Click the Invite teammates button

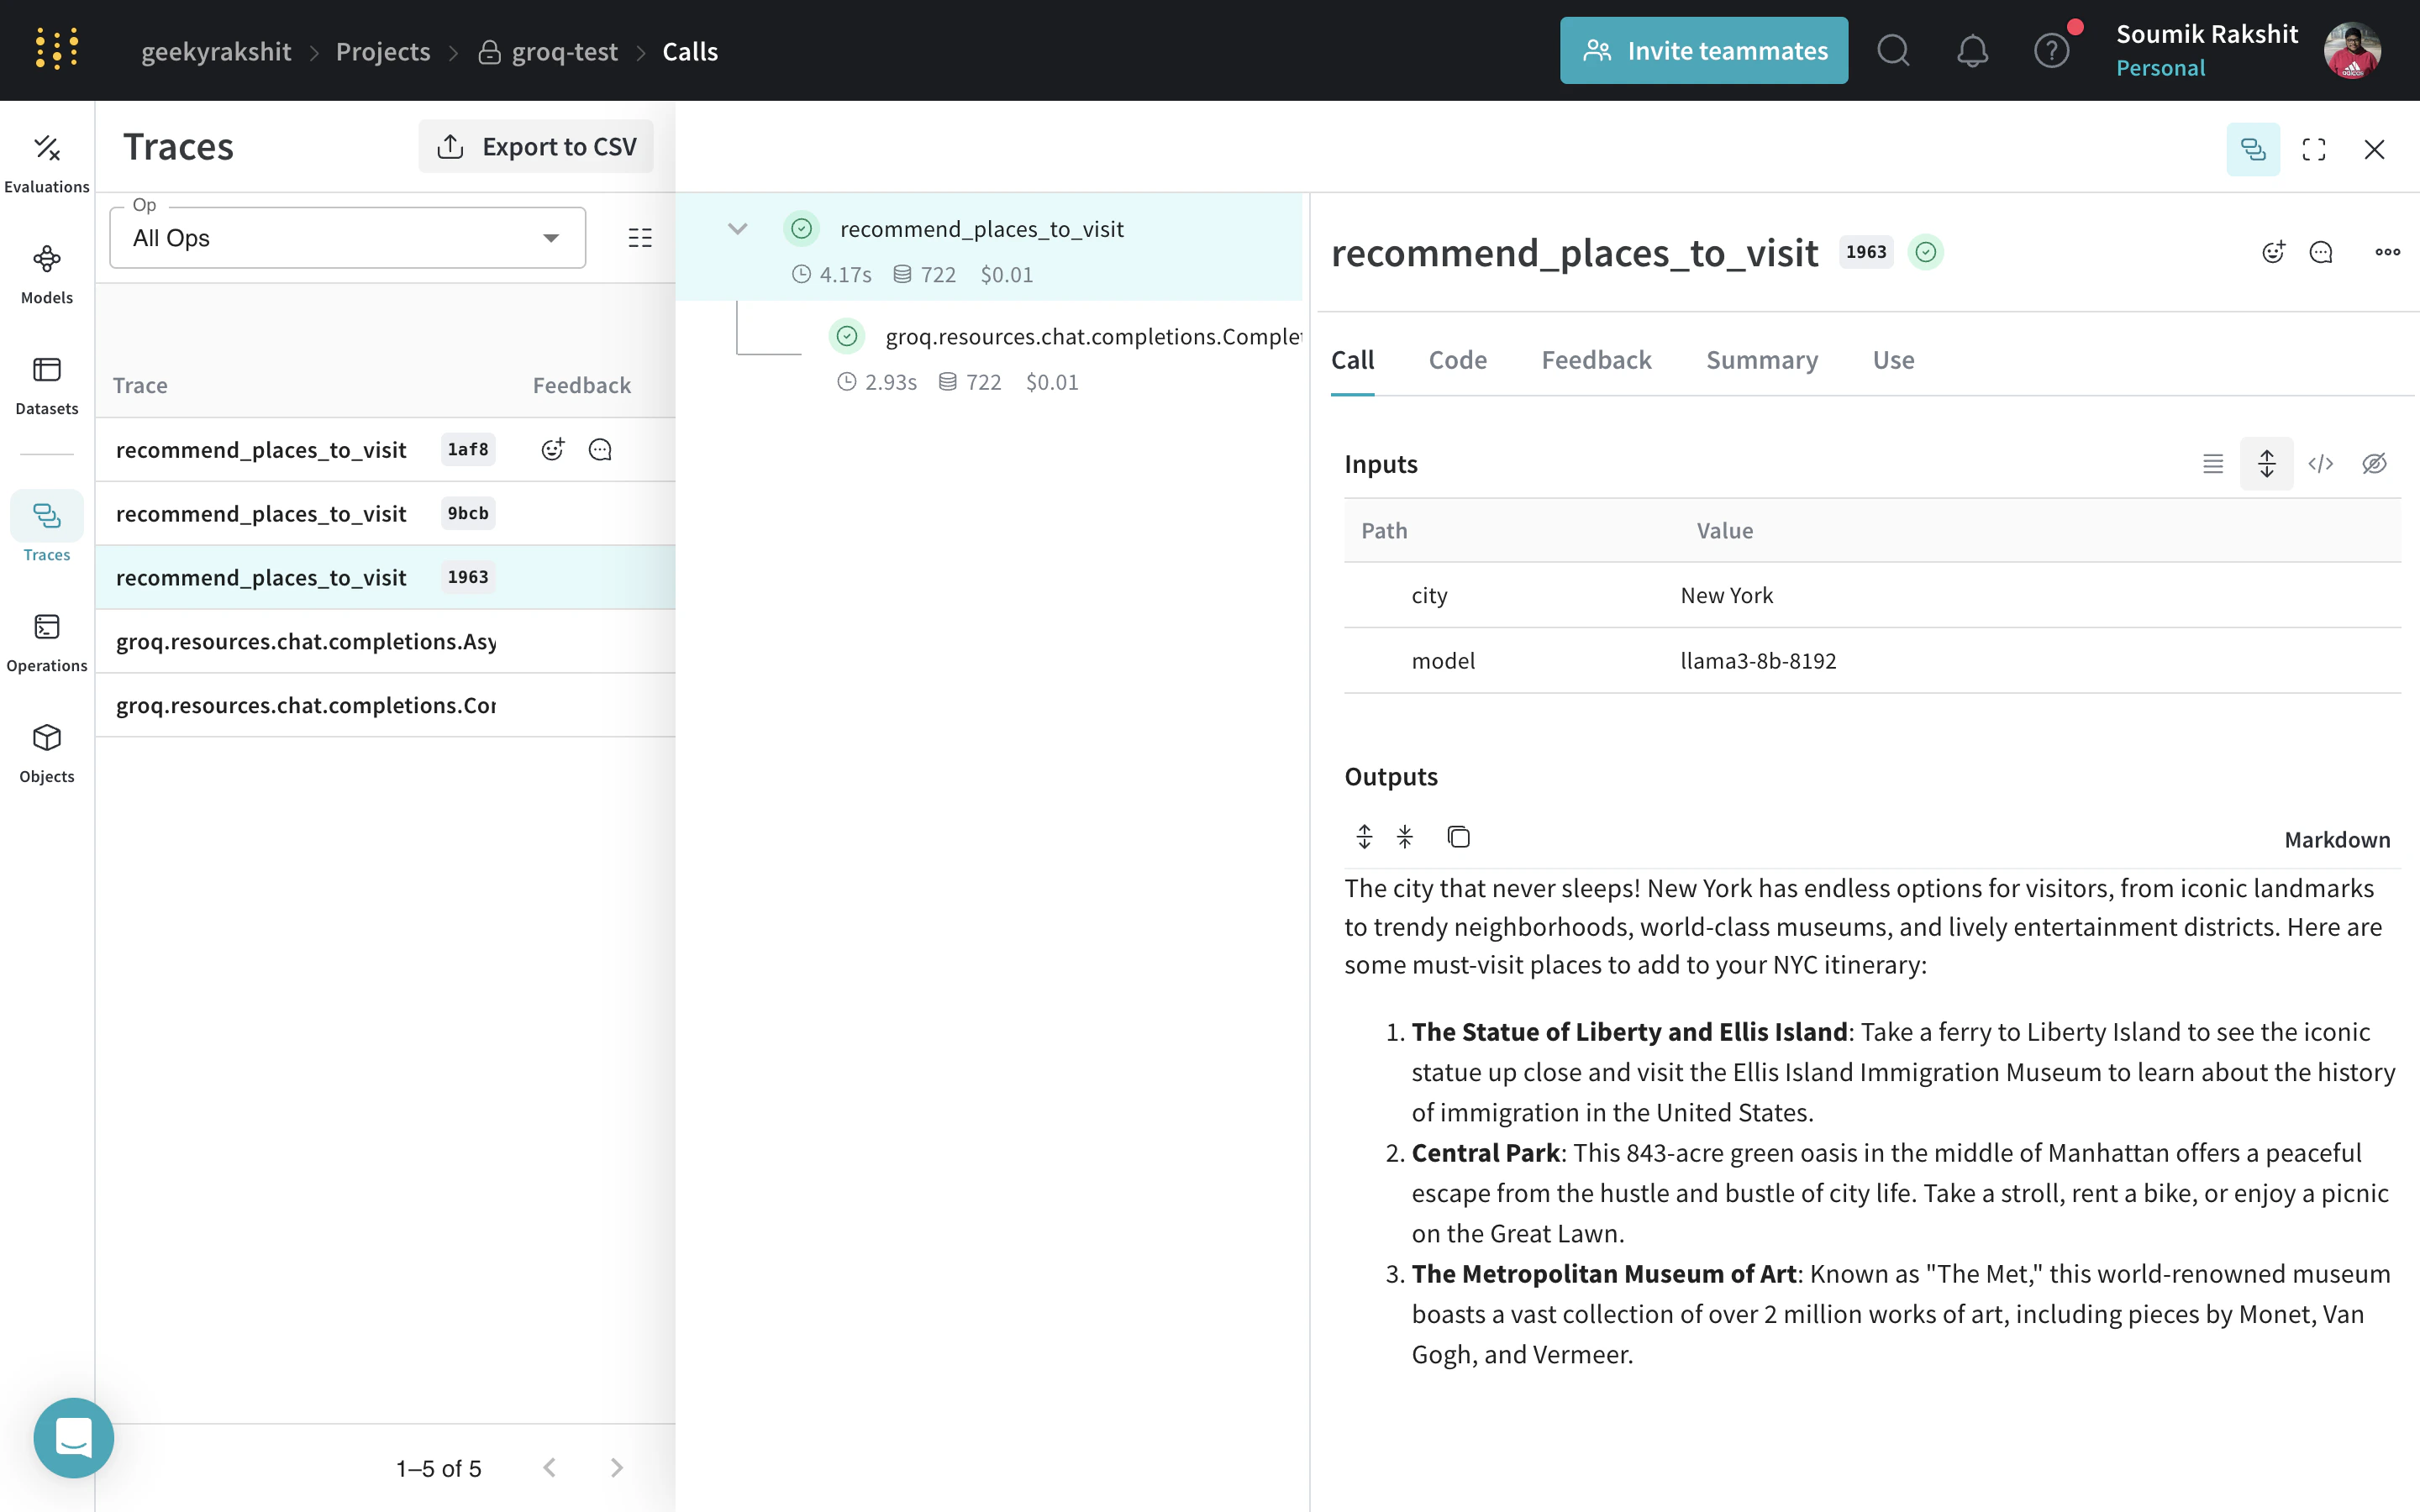1703,51
